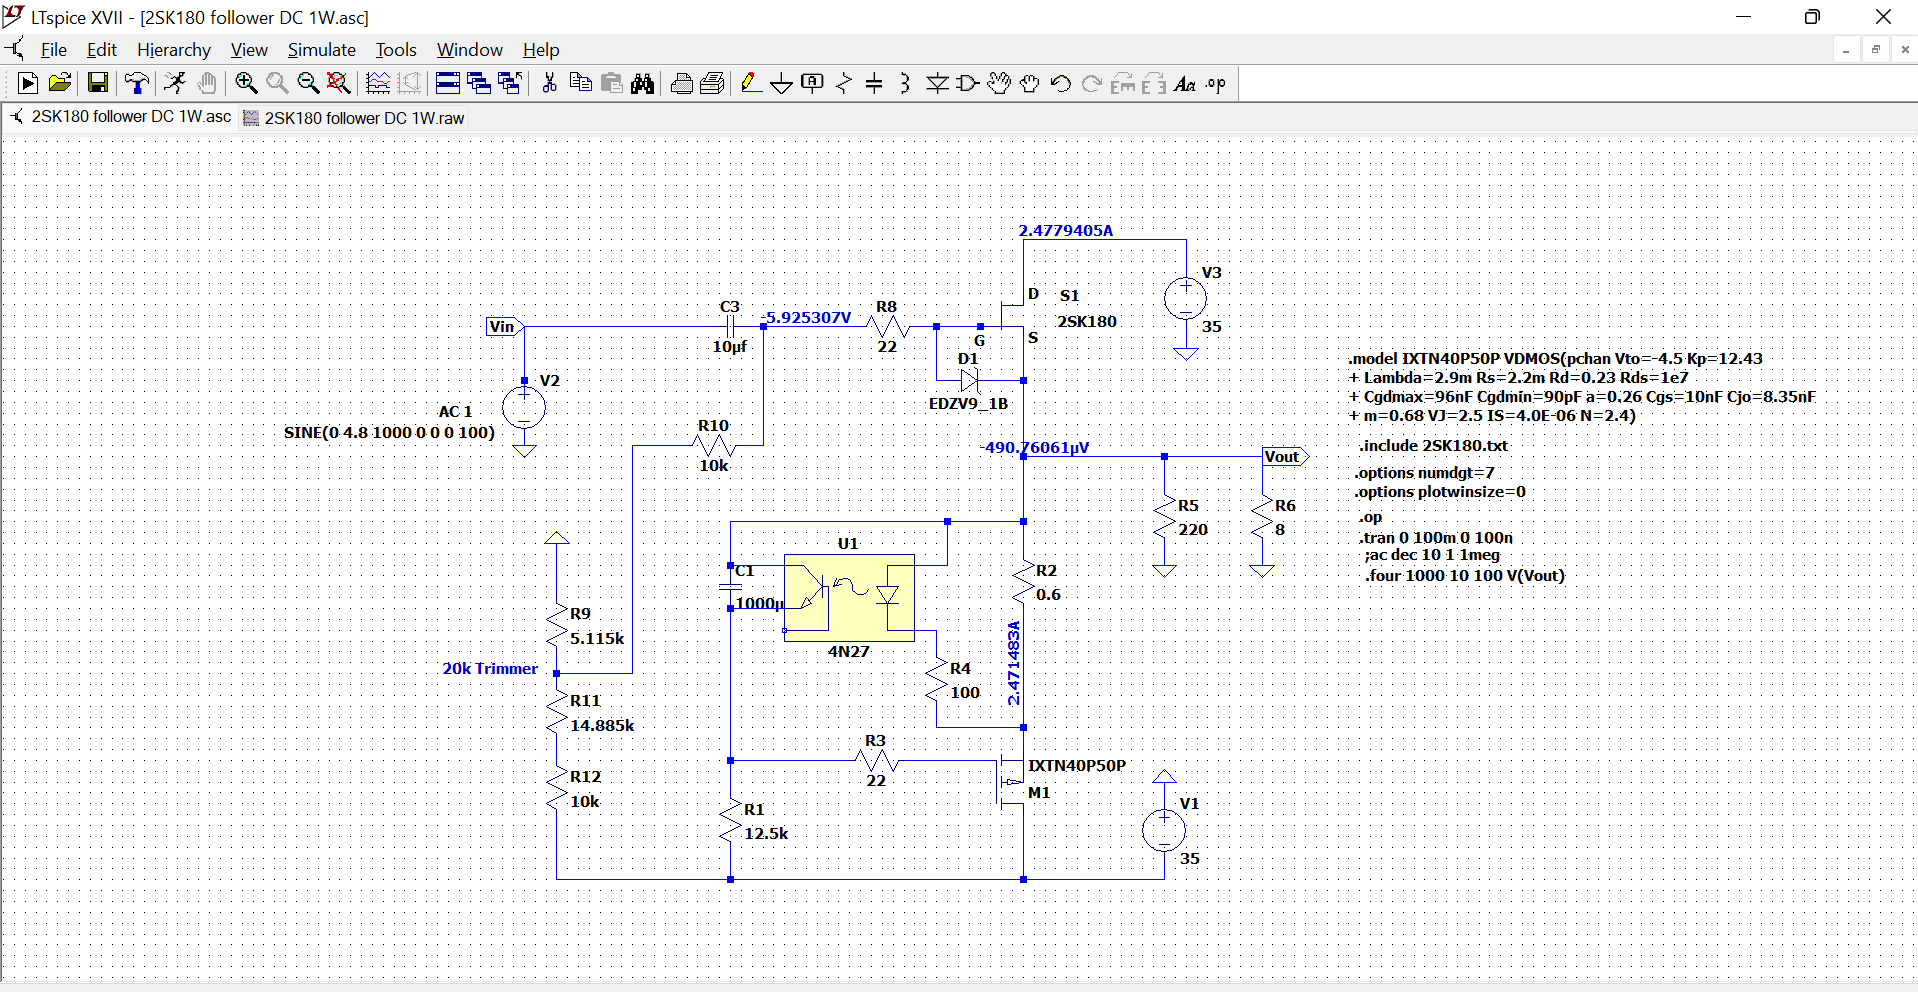The height and width of the screenshot is (992, 1918).
Task: Click the SINE(0 4.8 1000 0 0 0 100) text
Action: 389,433
